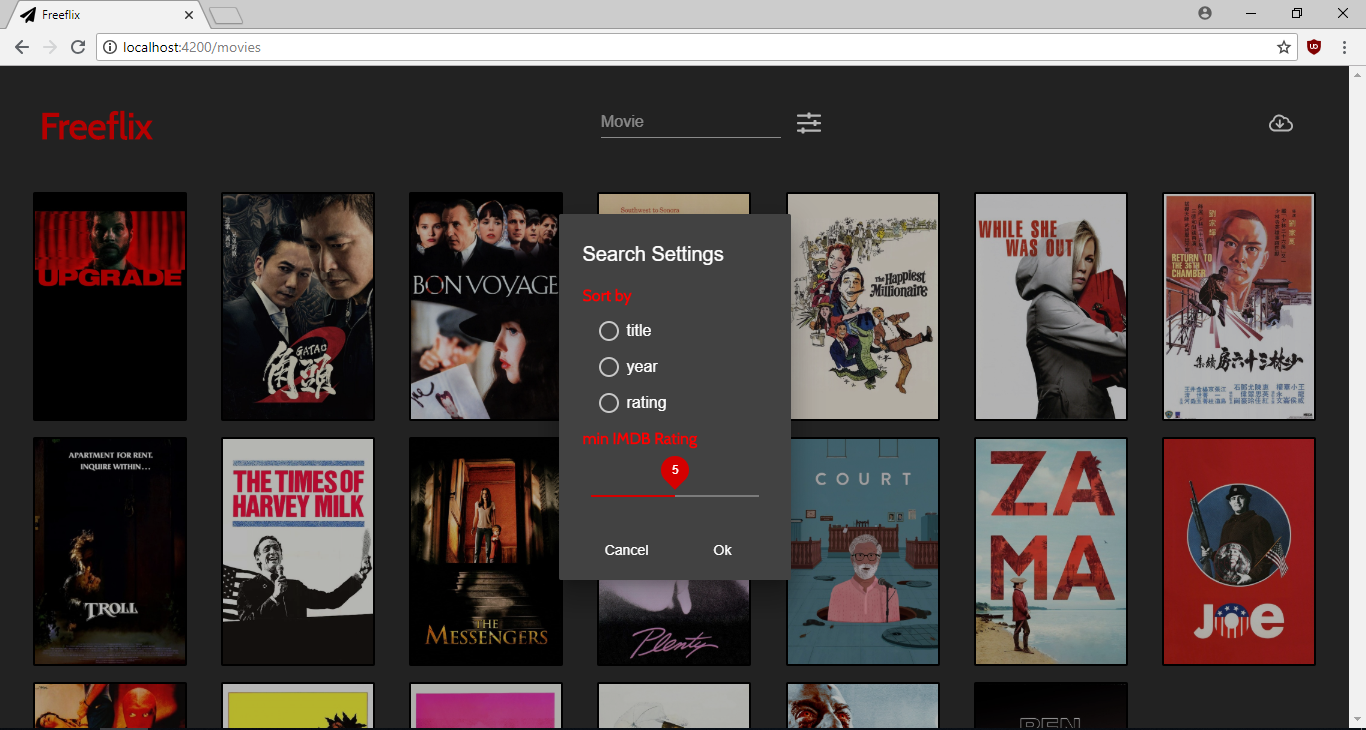Select sort by rating radio button
The width and height of the screenshot is (1366, 730).
pyautogui.click(x=608, y=403)
